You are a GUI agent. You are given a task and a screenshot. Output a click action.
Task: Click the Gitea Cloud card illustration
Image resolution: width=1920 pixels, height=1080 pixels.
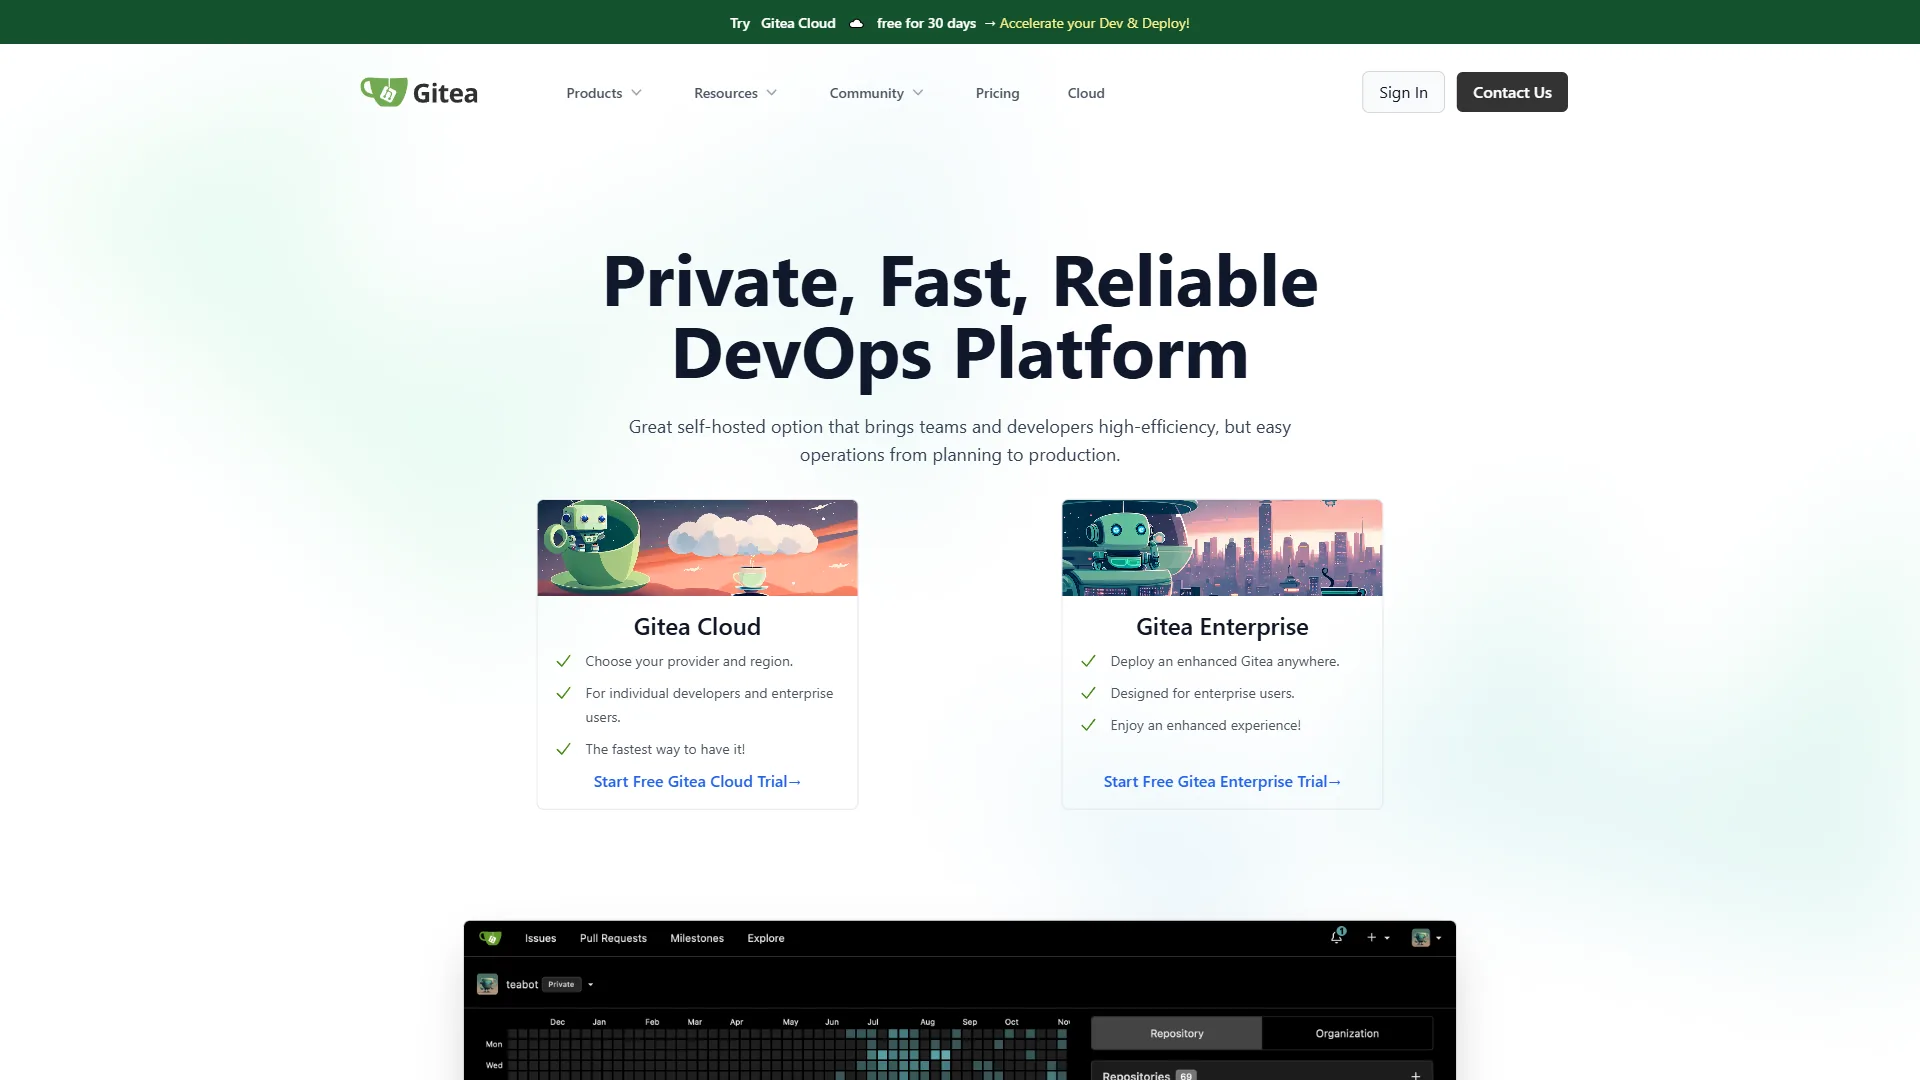click(x=697, y=548)
